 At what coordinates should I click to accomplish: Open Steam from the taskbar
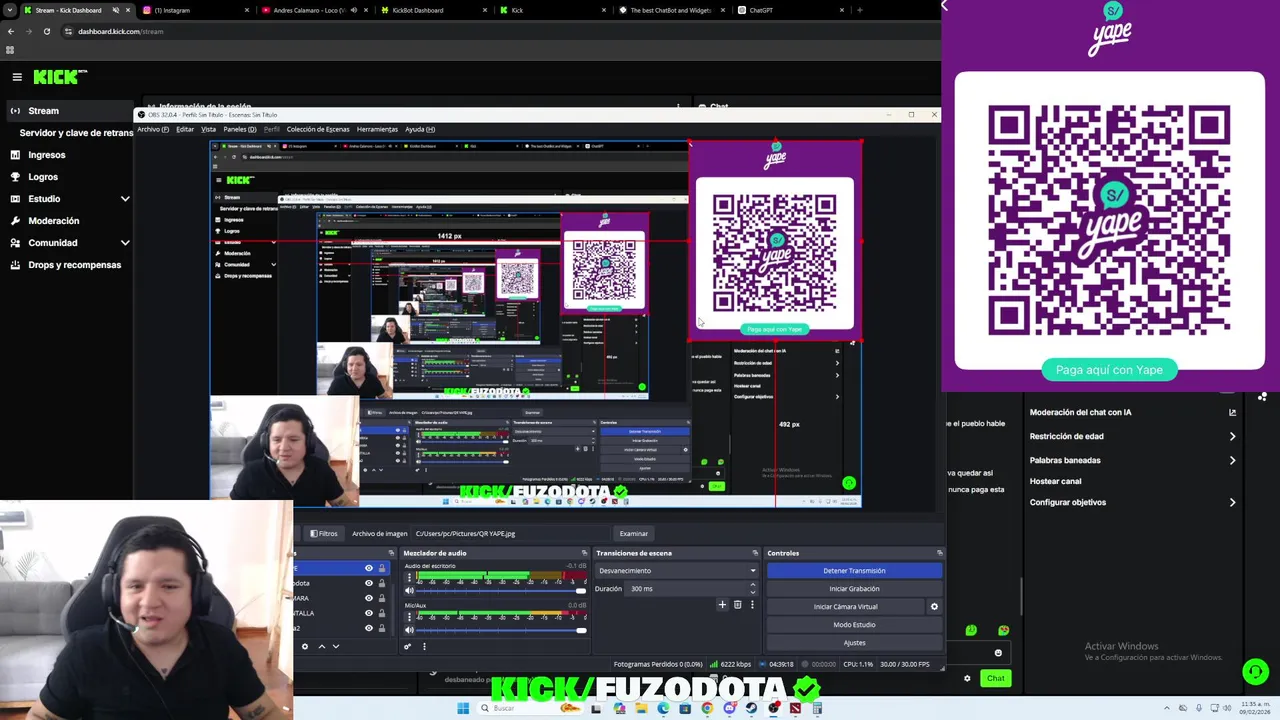click(751, 708)
